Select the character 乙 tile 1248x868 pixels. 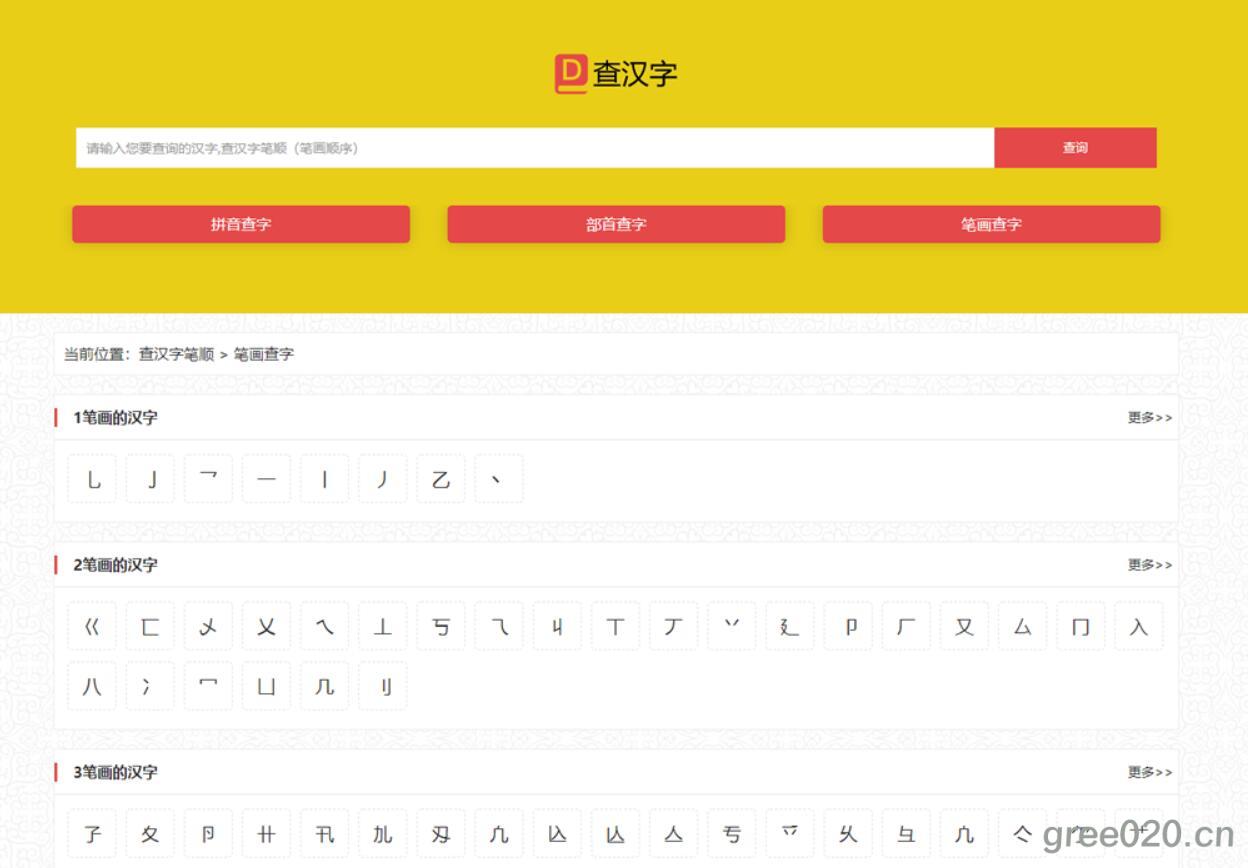441,480
